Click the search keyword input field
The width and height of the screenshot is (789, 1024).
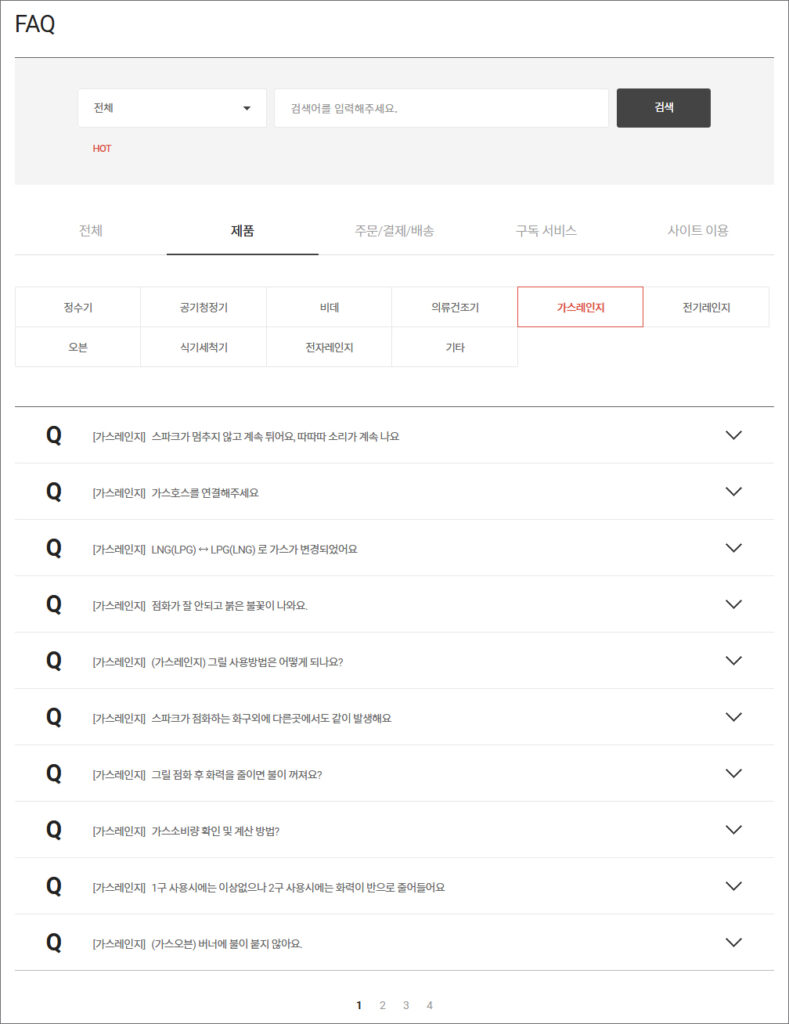[x=441, y=108]
